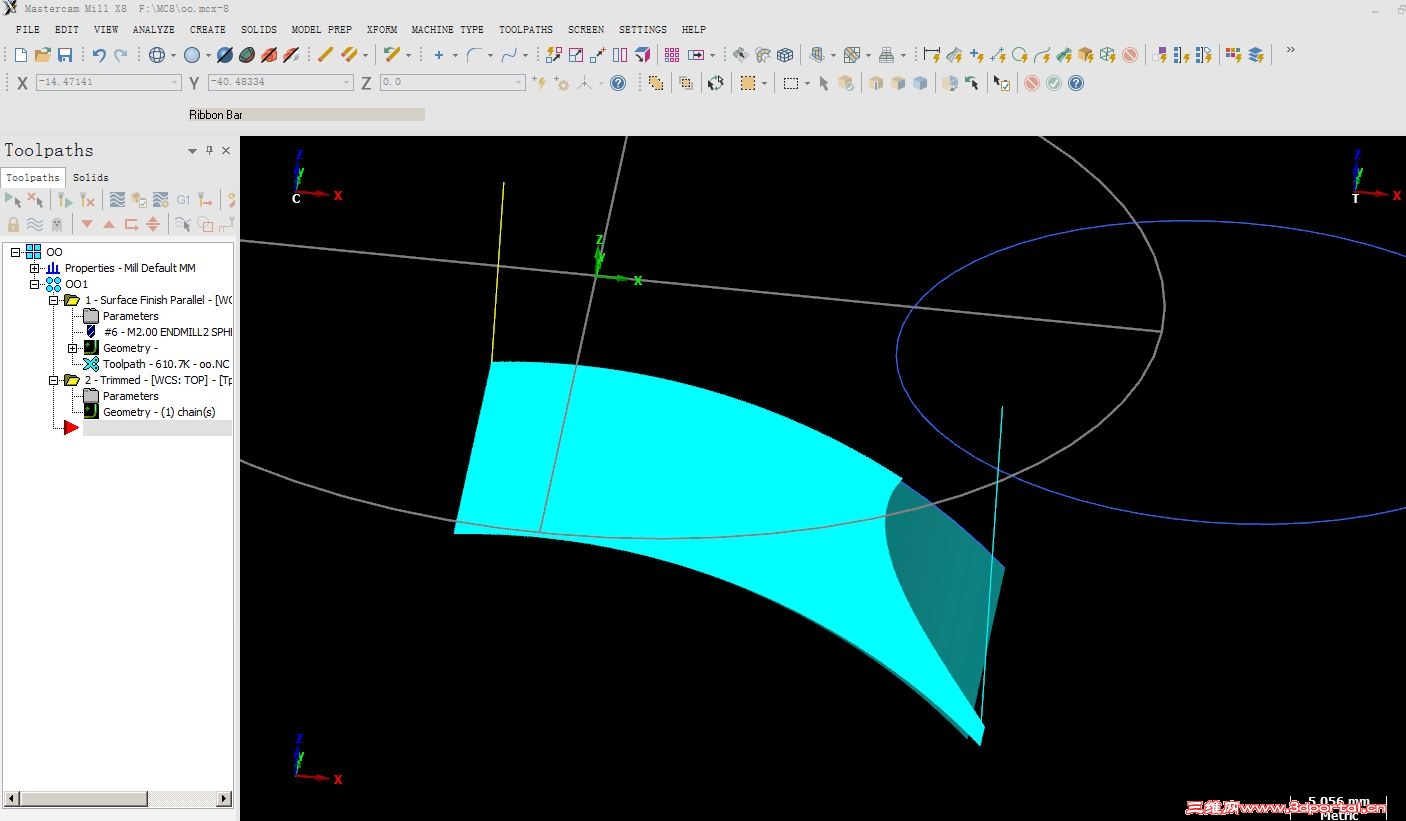1406x821 pixels.
Task: Expand the Geometry node under operation 1
Action: point(72,348)
